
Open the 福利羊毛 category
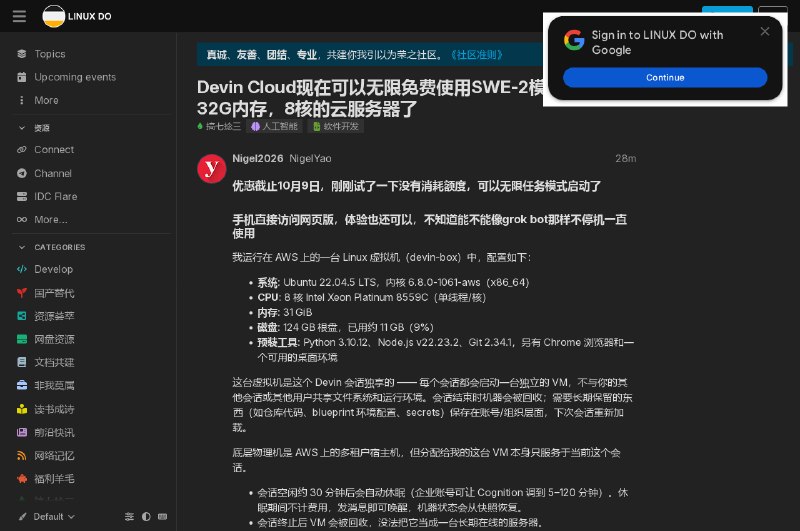tap(54, 479)
